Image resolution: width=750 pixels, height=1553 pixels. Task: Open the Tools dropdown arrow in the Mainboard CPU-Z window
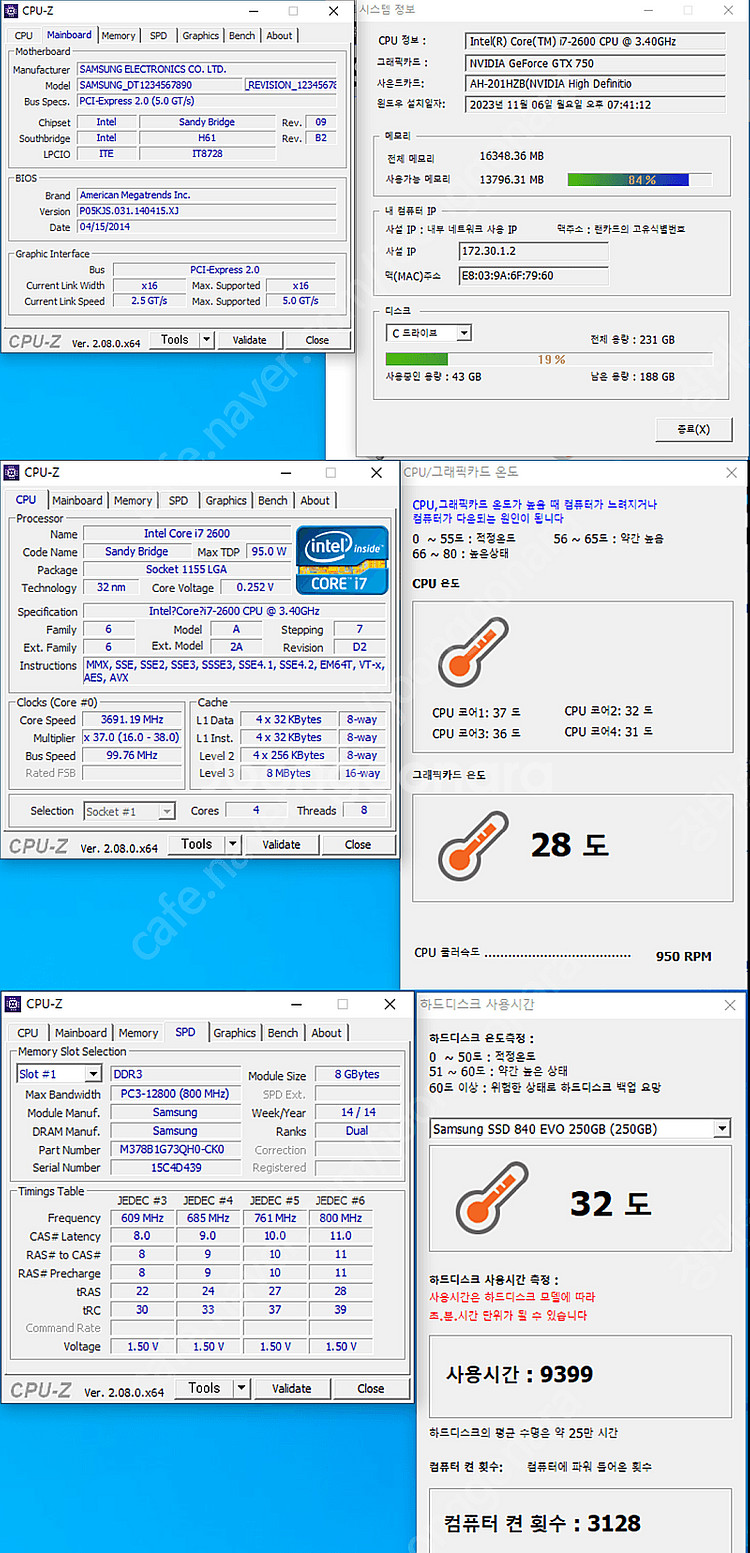pyautogui.click(x=206, y=339)
